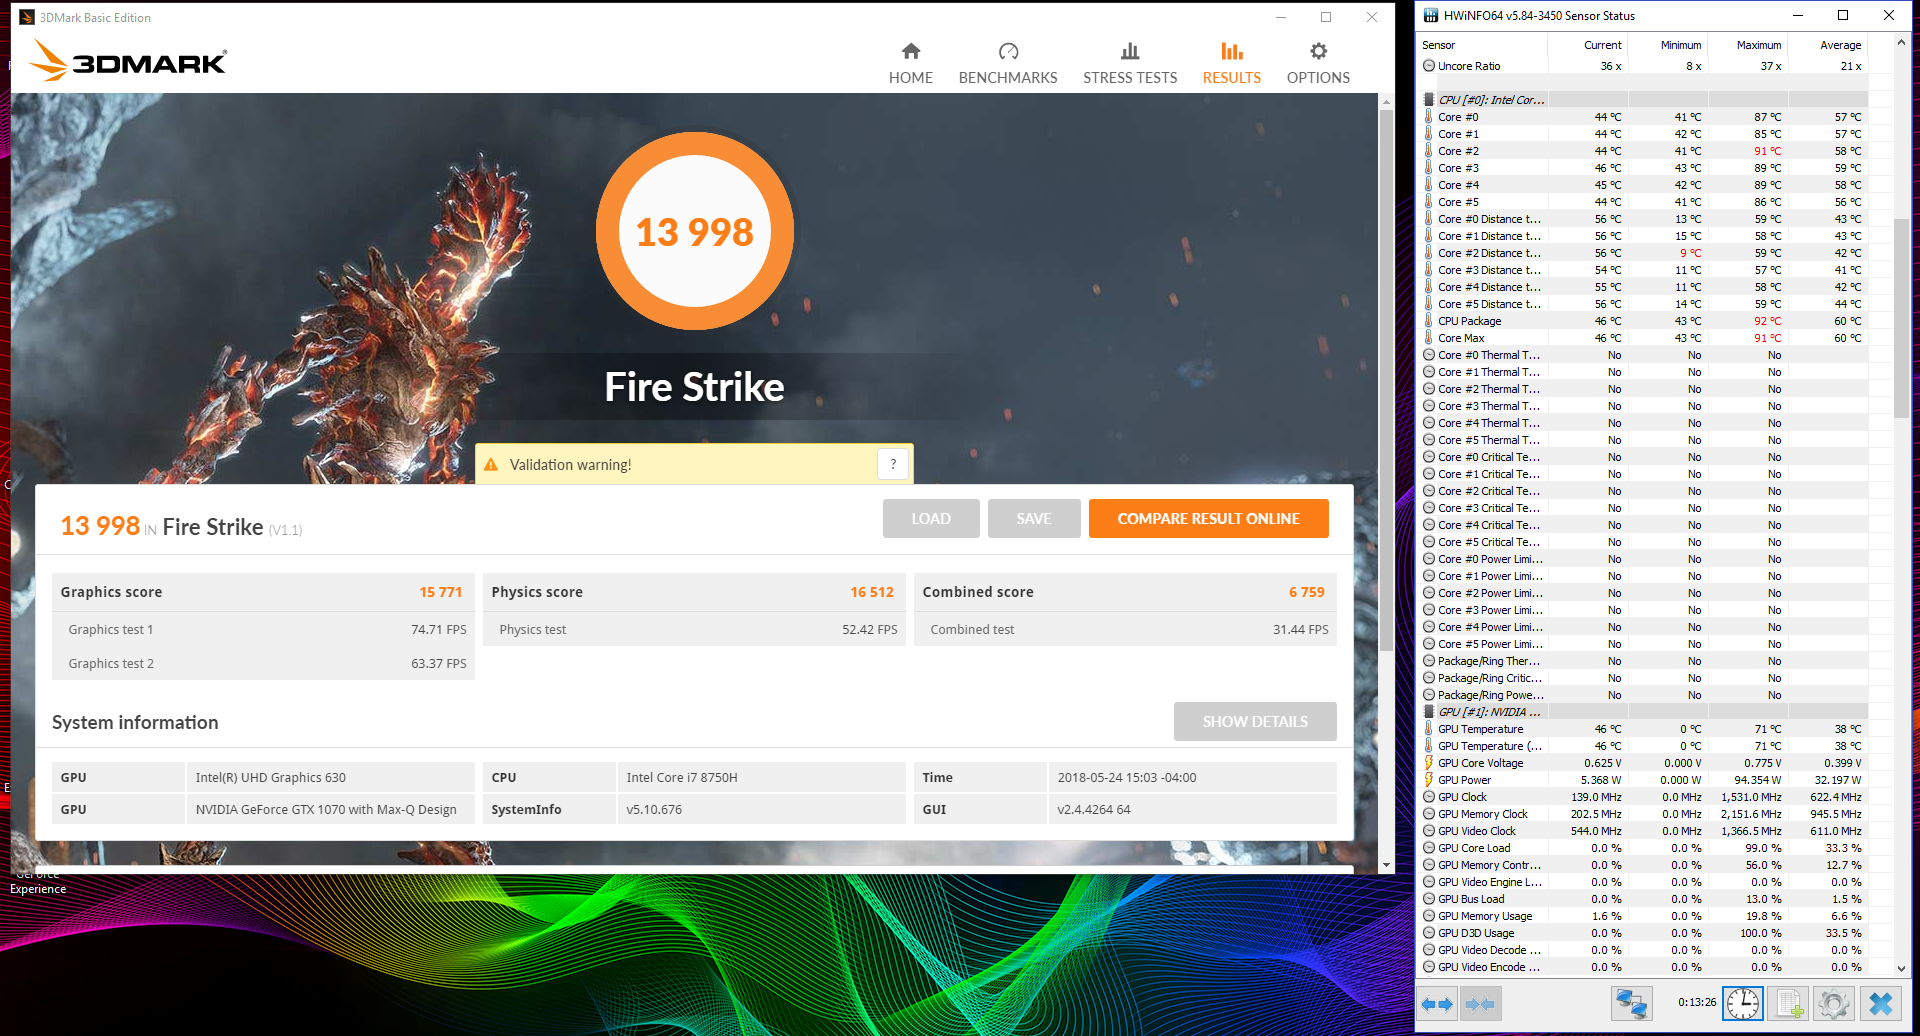Viewport: 1920px width, 1036px height.
Task: Click the thermometer icon beside Core #1
Action: click(x=1429, y=134)
